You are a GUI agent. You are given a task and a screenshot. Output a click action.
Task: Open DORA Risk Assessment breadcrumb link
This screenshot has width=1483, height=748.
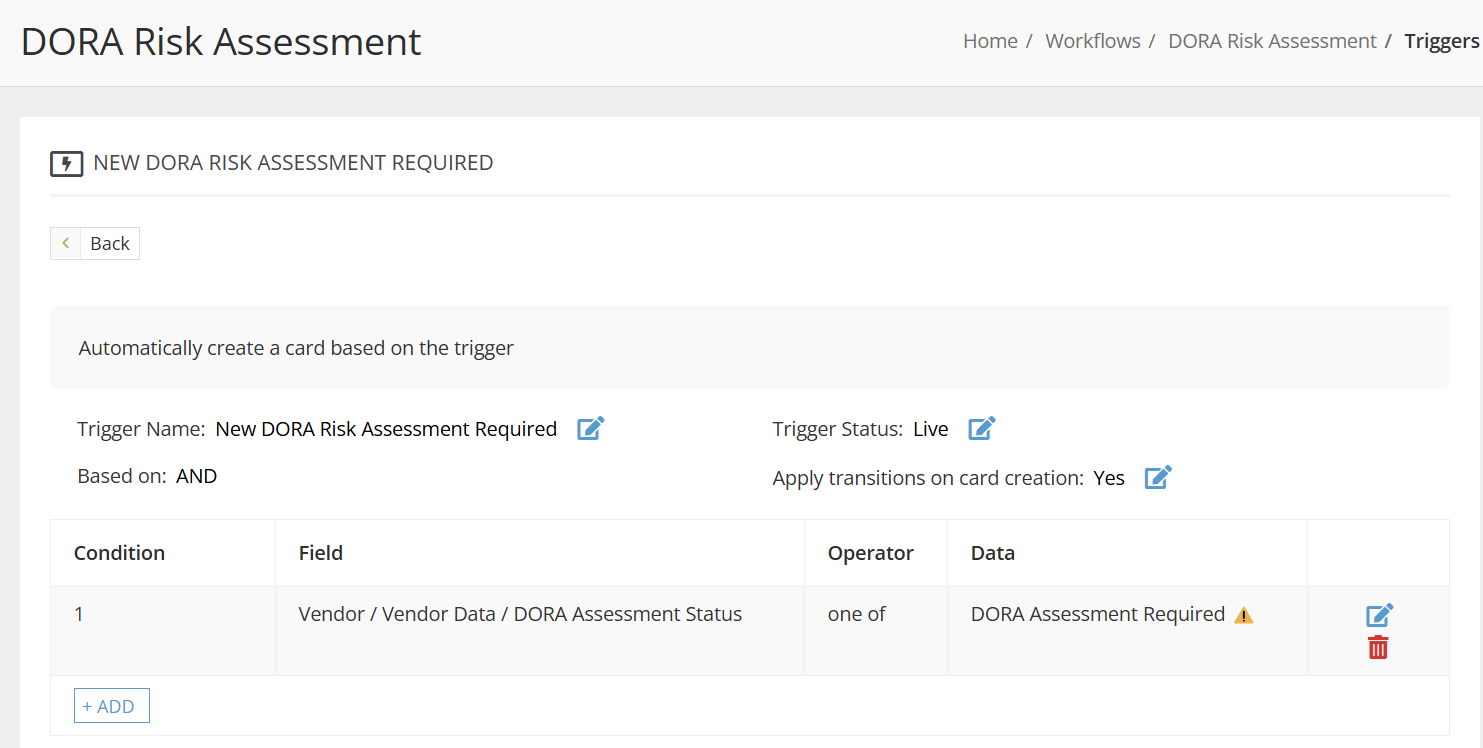[1272, 40]
